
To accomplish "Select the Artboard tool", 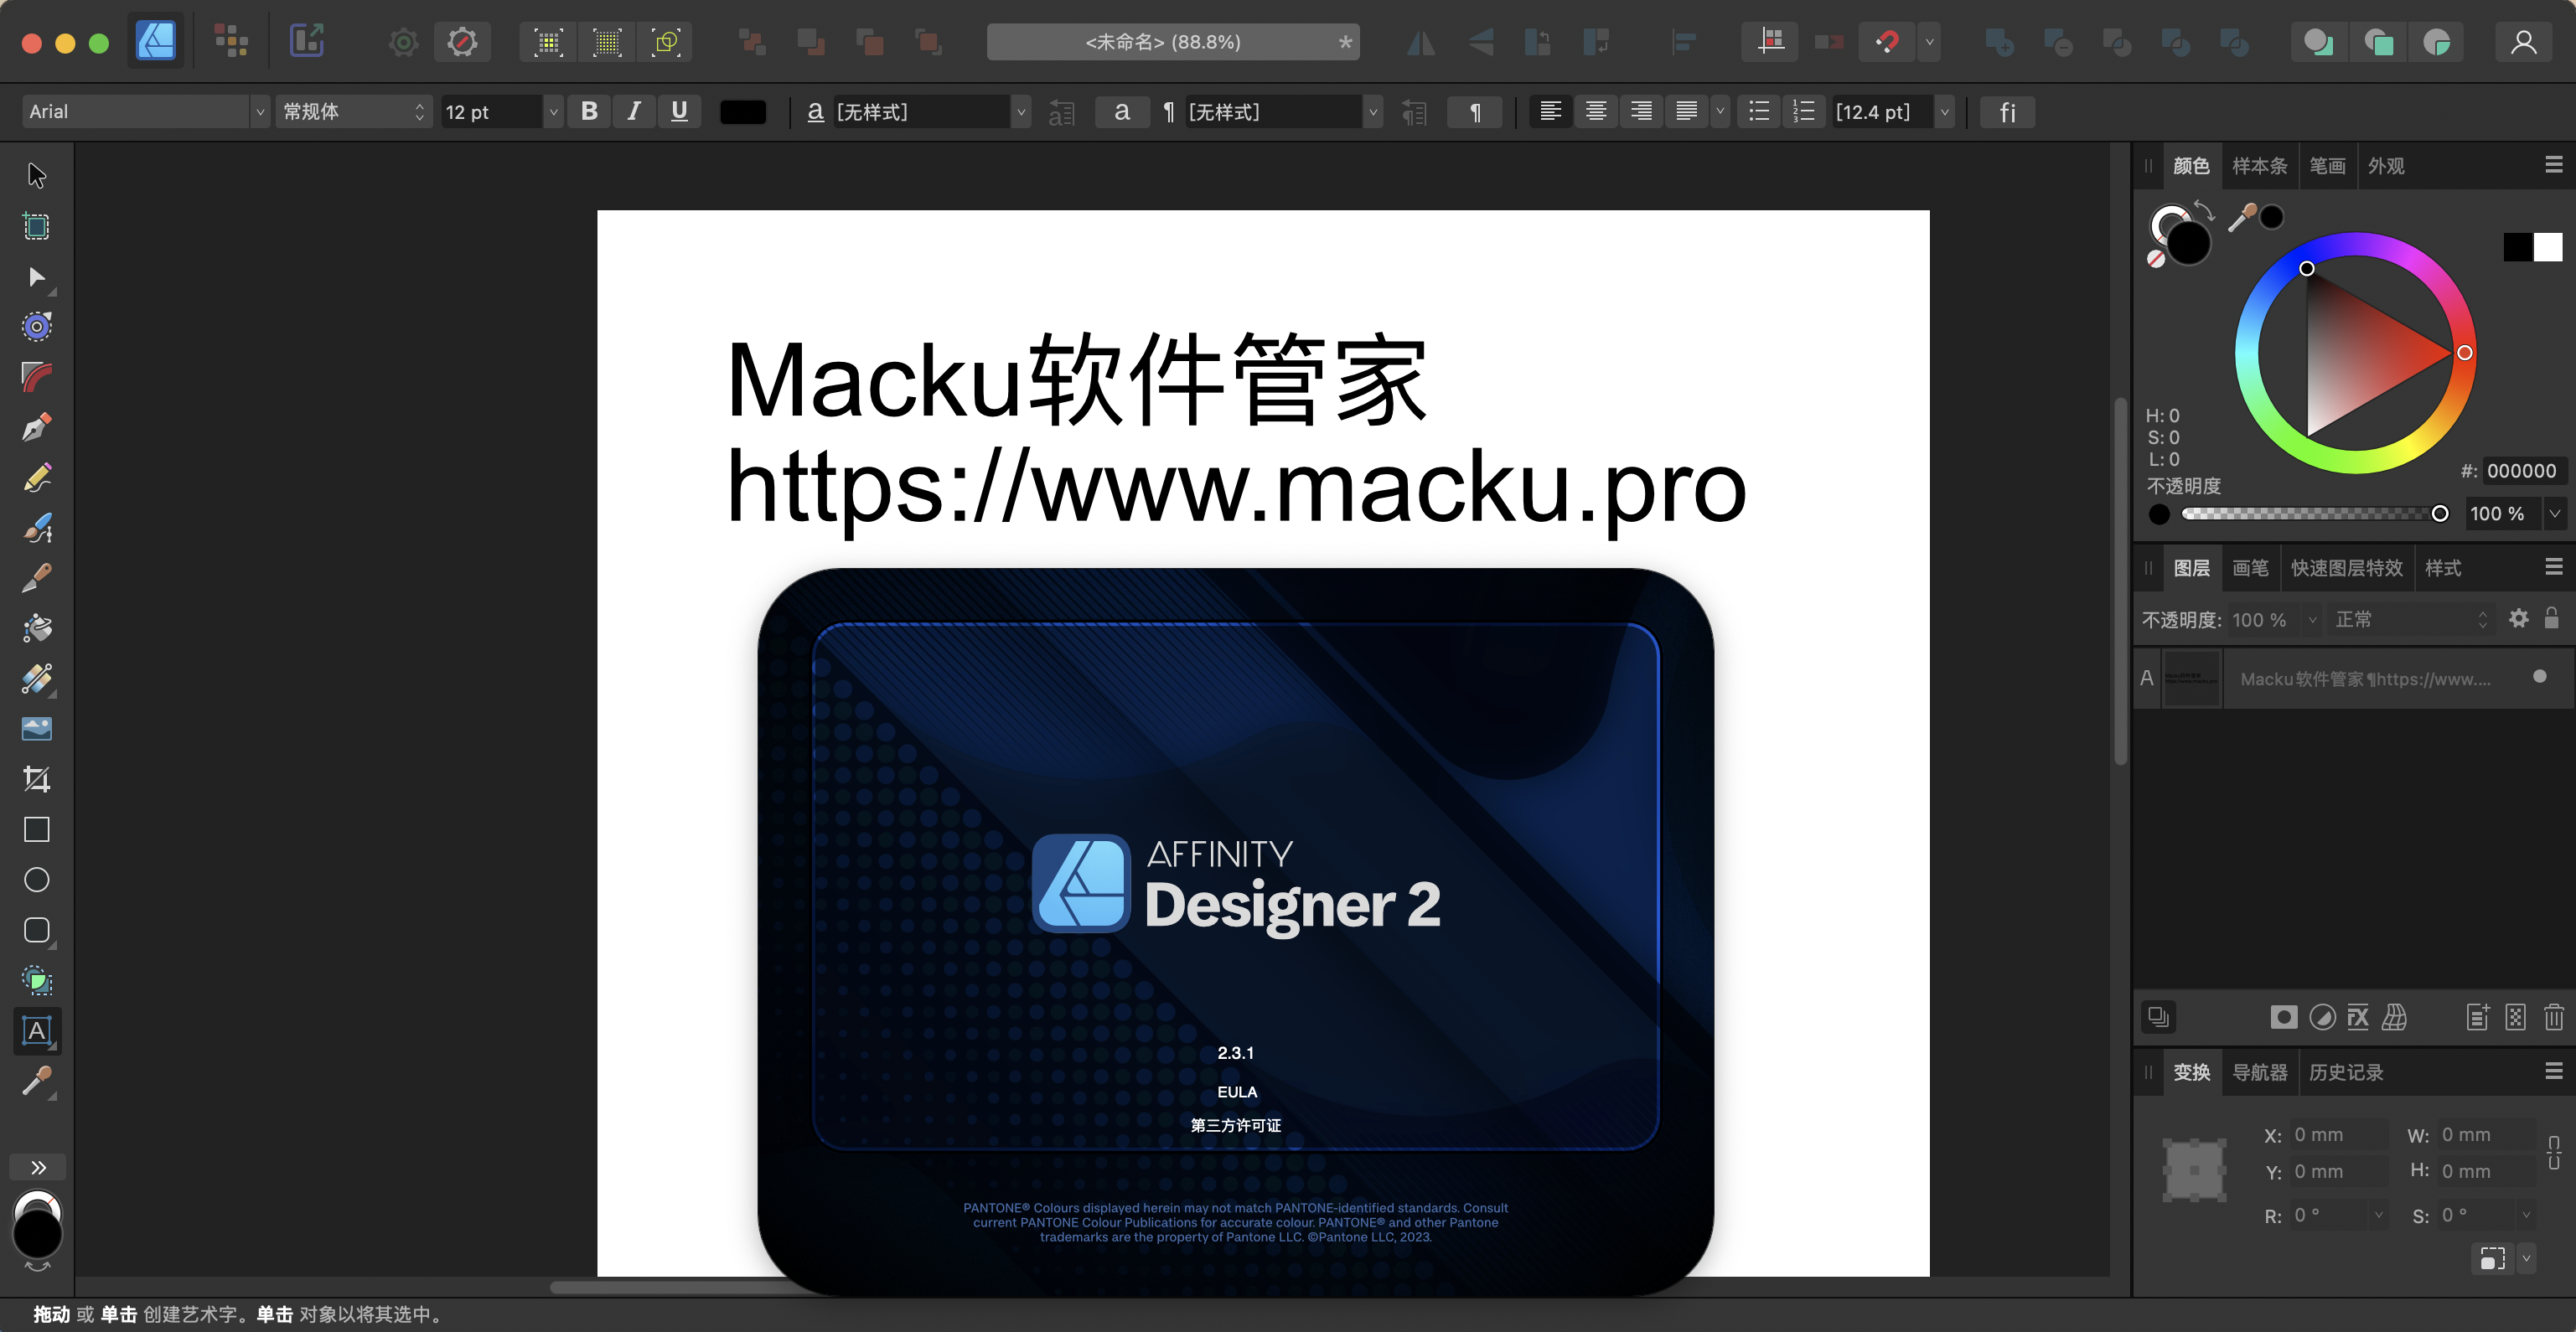I will (37, 226).
